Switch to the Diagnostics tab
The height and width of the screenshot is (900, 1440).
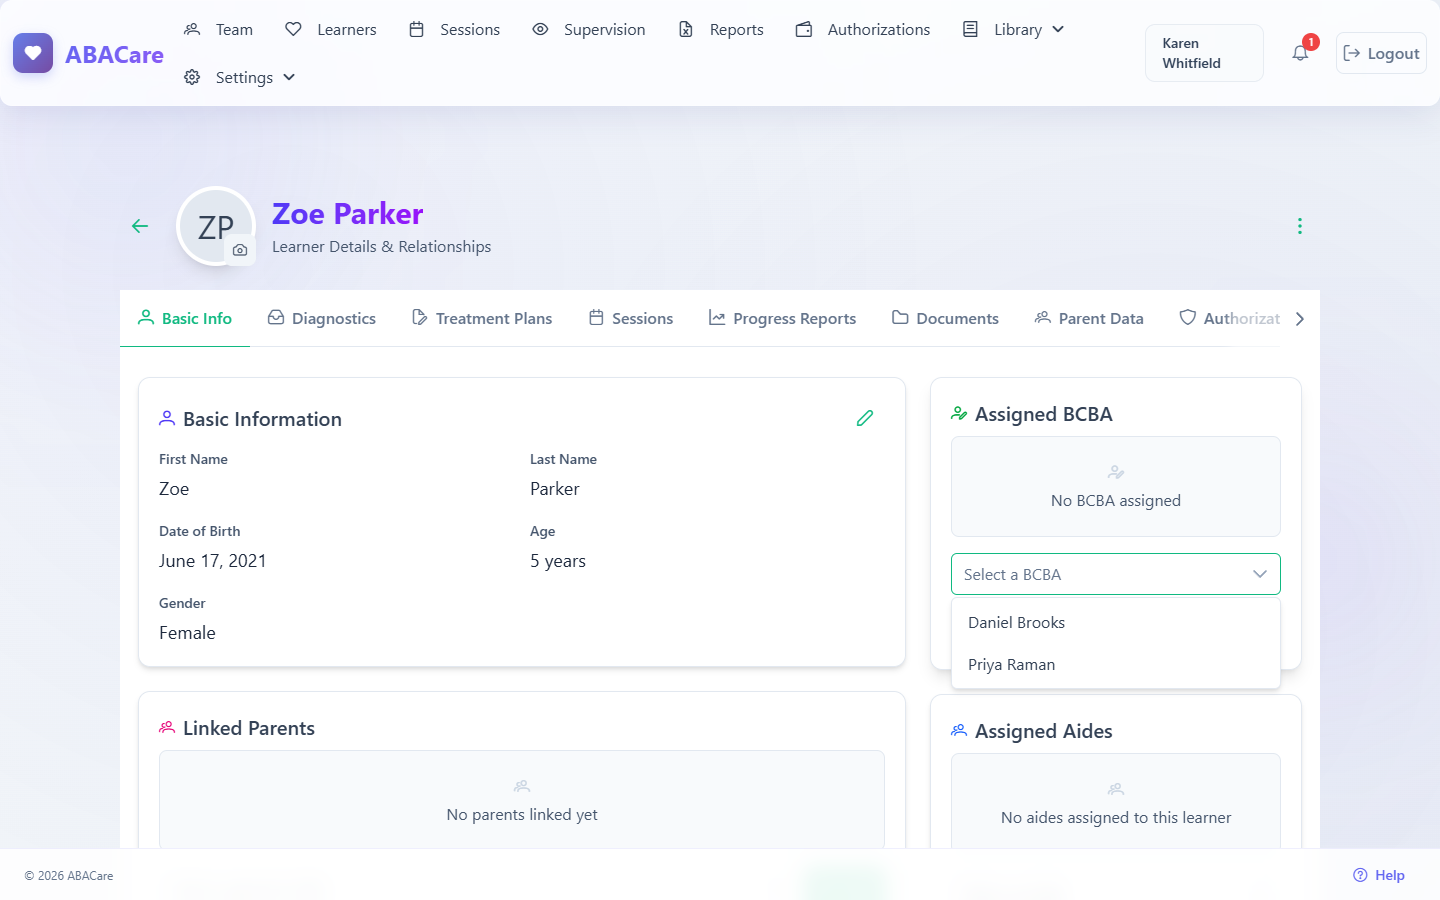point(322,318)
